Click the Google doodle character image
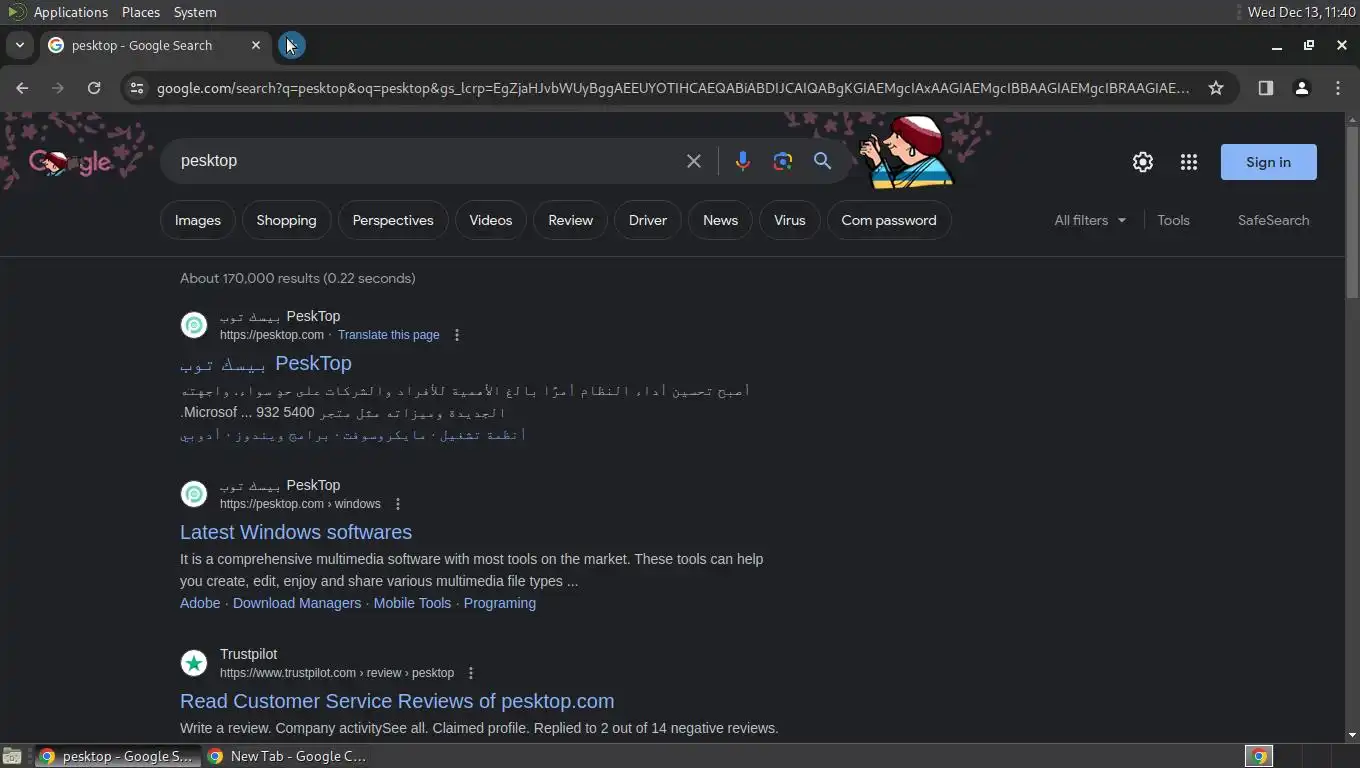The height and width of the screenshot is (768, 1360). (x=908, y=151)
